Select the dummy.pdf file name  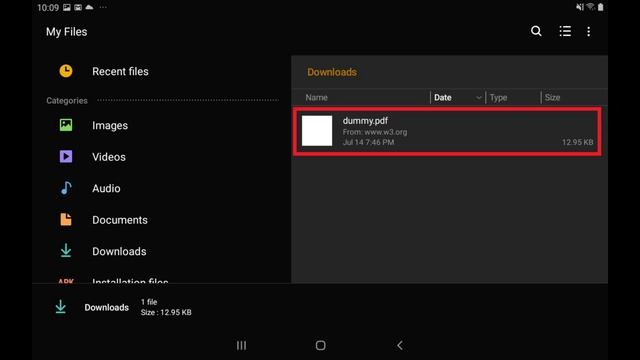point(365,121)
